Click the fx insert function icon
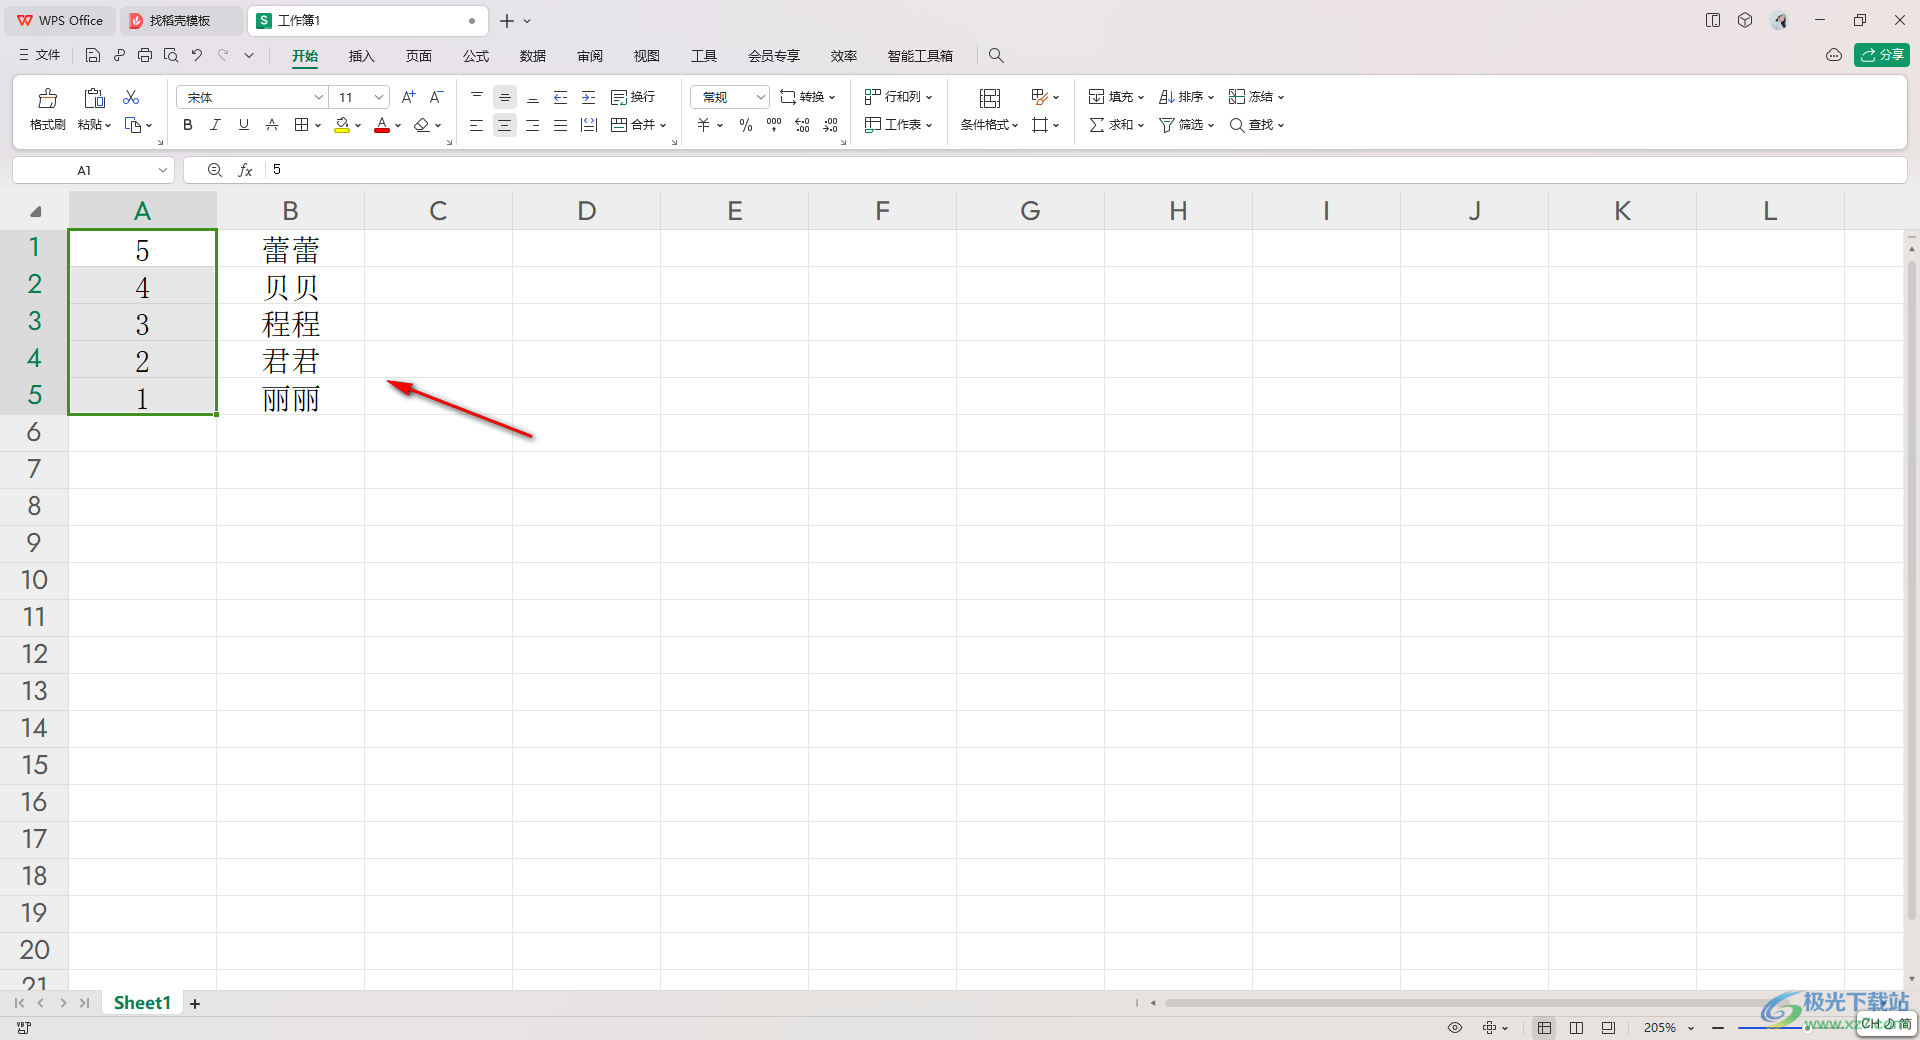The height and width of the screenshot is (1040, 1920). coord(245,170)
